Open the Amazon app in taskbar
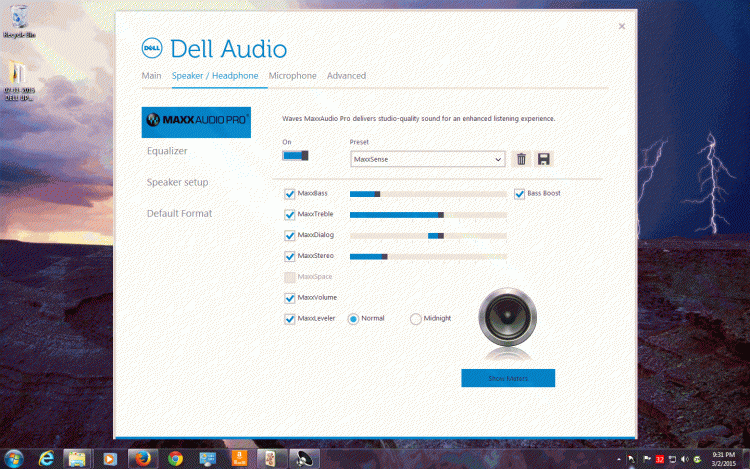Viewport: 750px width, 469px height. coord(239,459)
